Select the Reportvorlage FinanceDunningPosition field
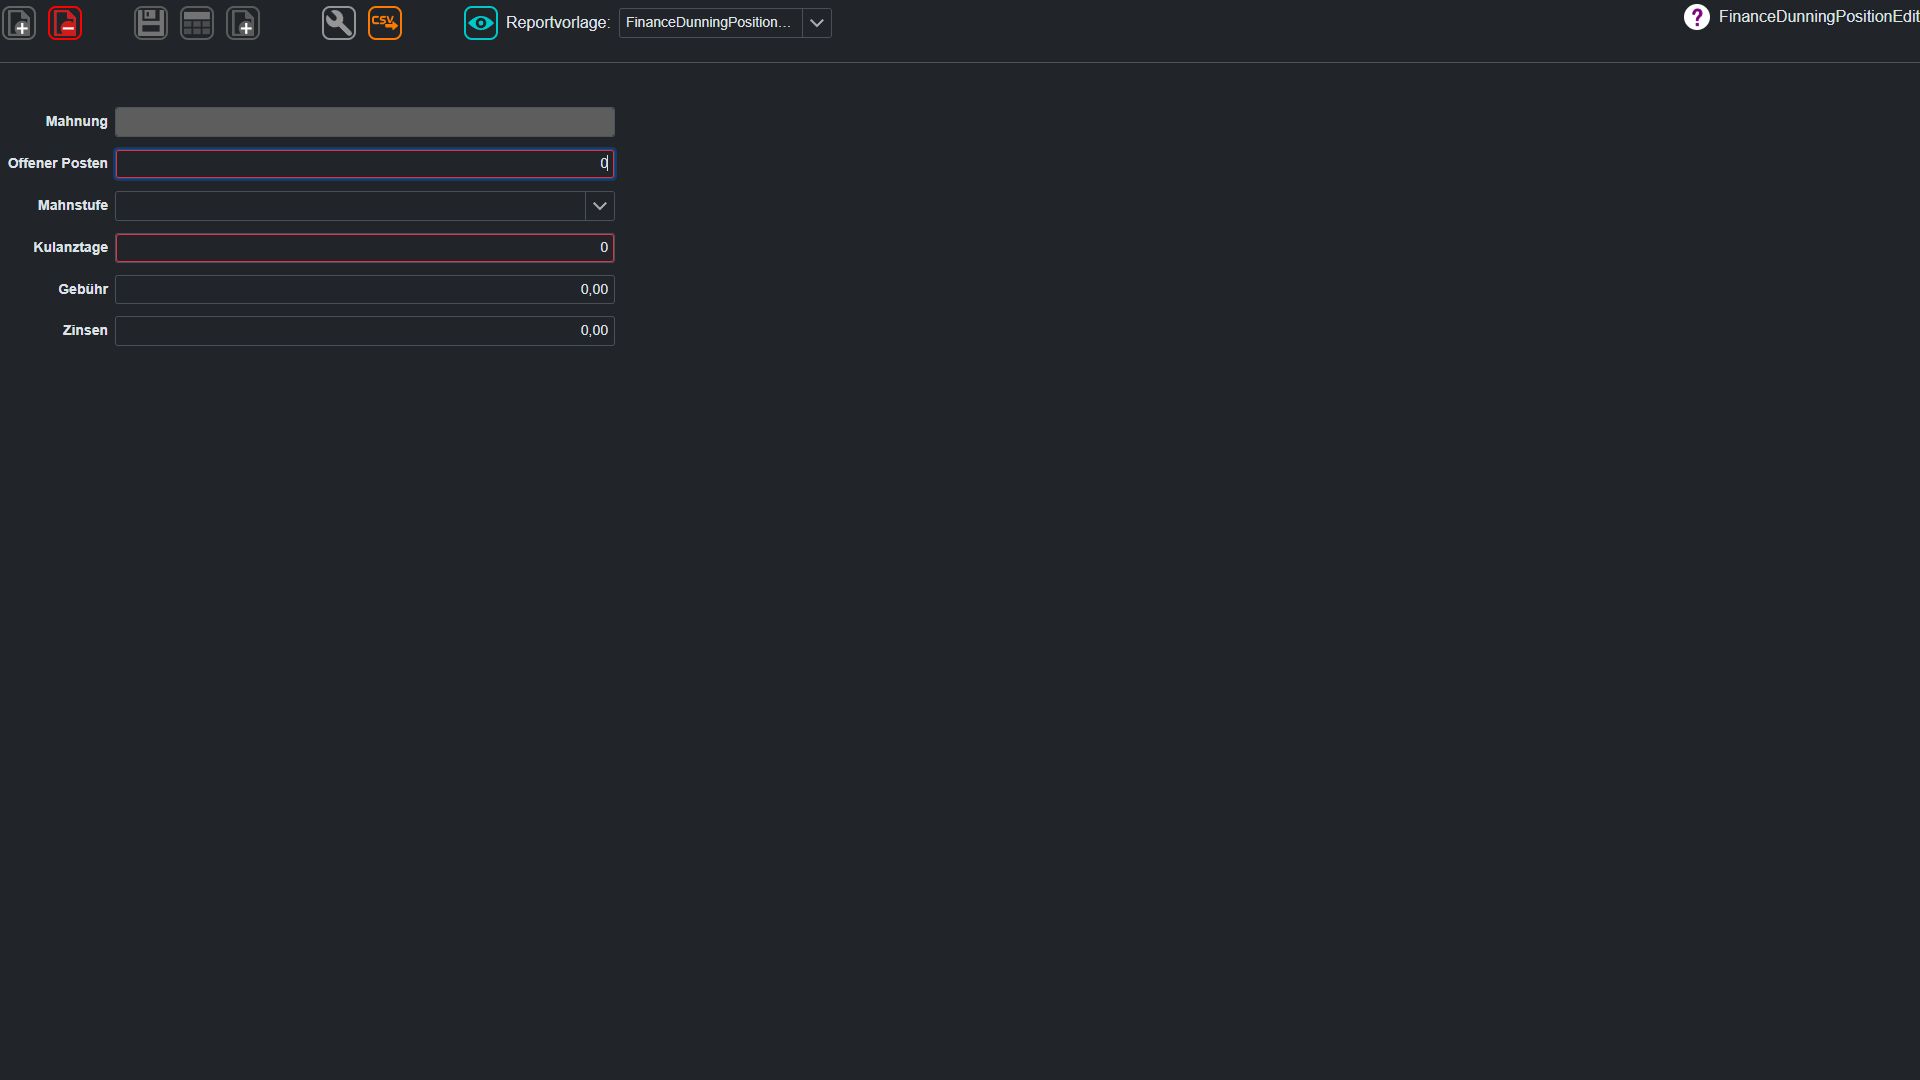This screenshot has height=1080, width=1920. click(710, 23)
